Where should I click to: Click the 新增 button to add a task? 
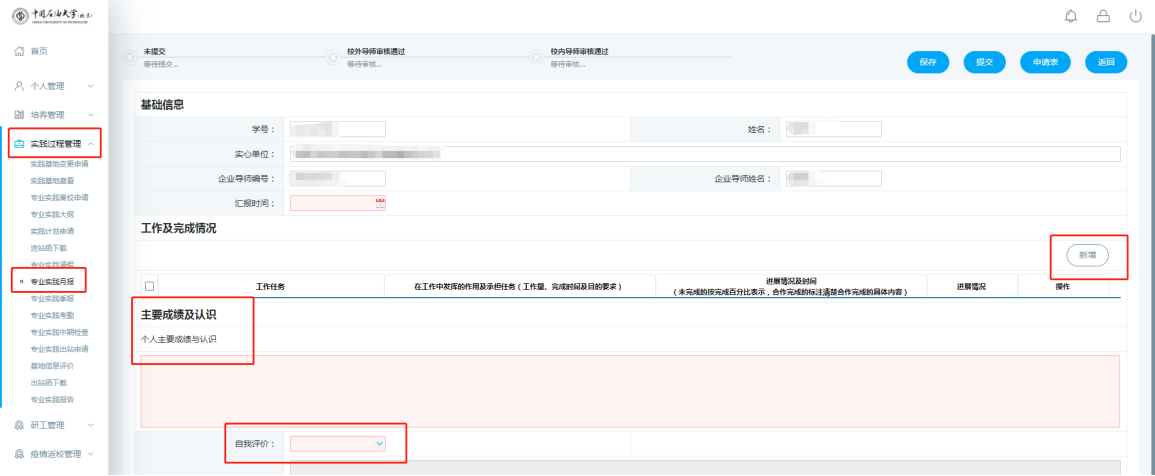[1087, 256]
